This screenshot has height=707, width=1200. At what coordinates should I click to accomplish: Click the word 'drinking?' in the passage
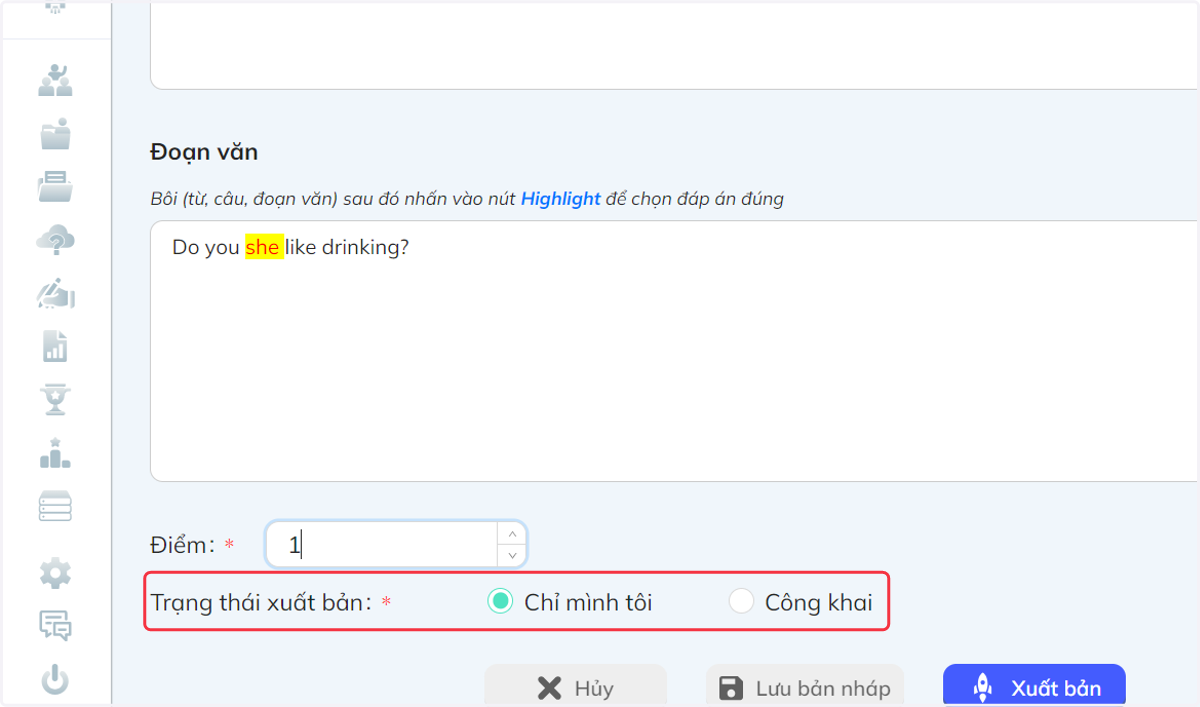click(x=365, y=247)
